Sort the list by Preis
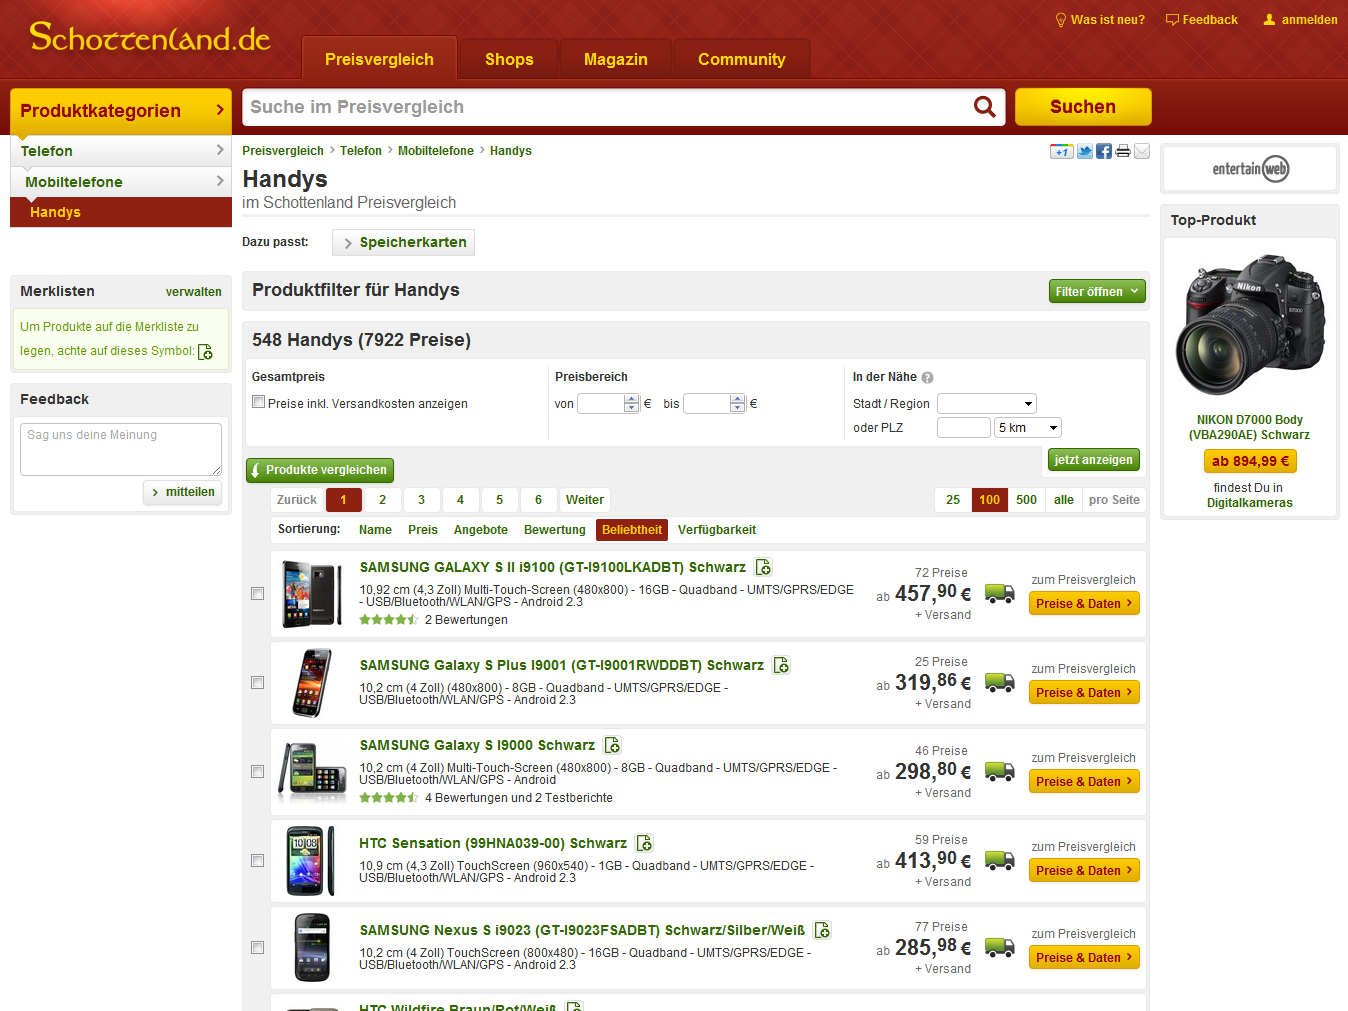This screenshot has height=1011, width=1348. coord(423,530)
